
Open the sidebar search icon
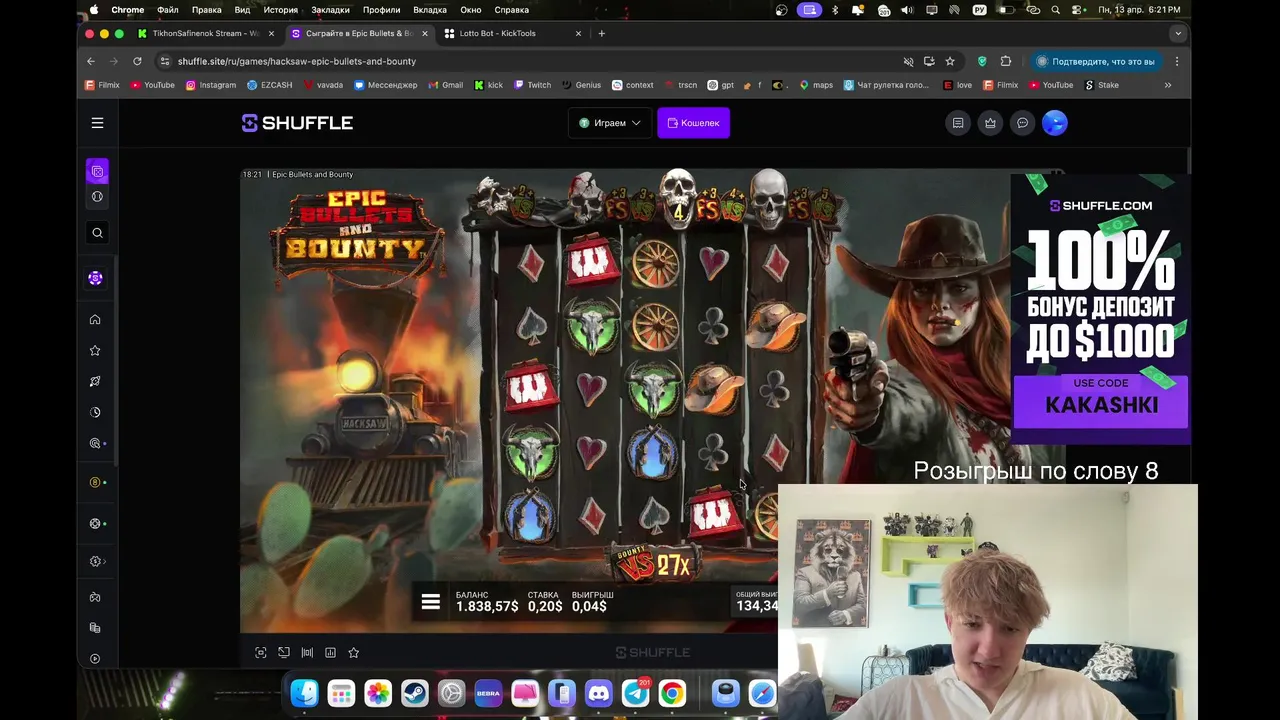click(97, 233)
